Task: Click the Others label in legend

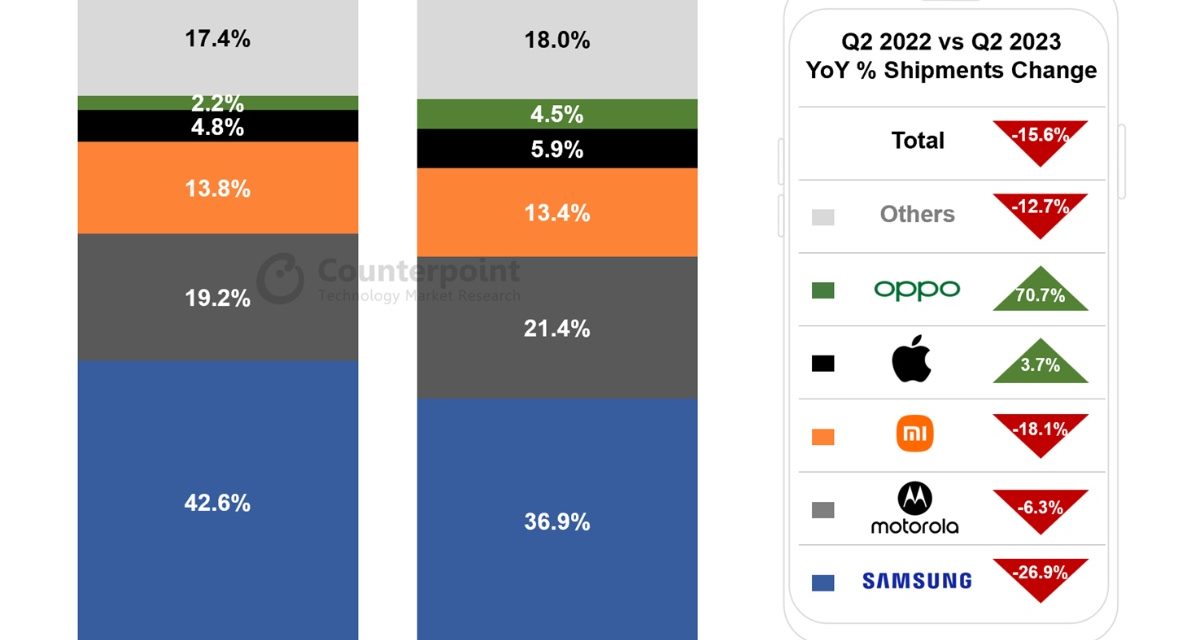Action: [x=917, y=214]
